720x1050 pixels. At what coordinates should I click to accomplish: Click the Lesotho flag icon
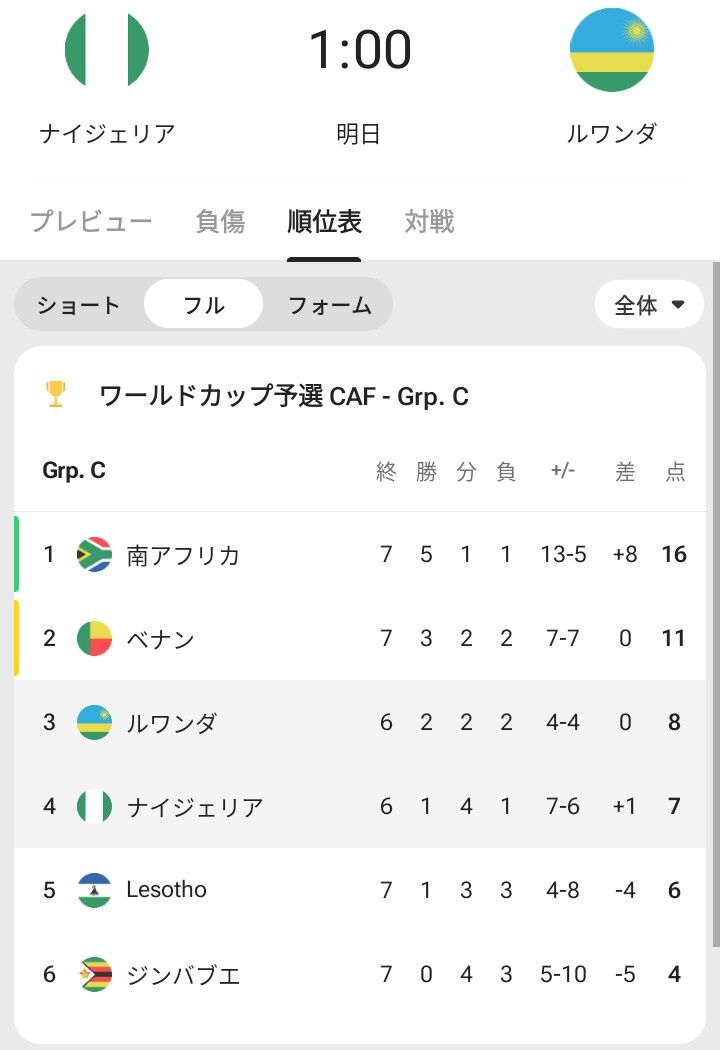coord(94,890)
